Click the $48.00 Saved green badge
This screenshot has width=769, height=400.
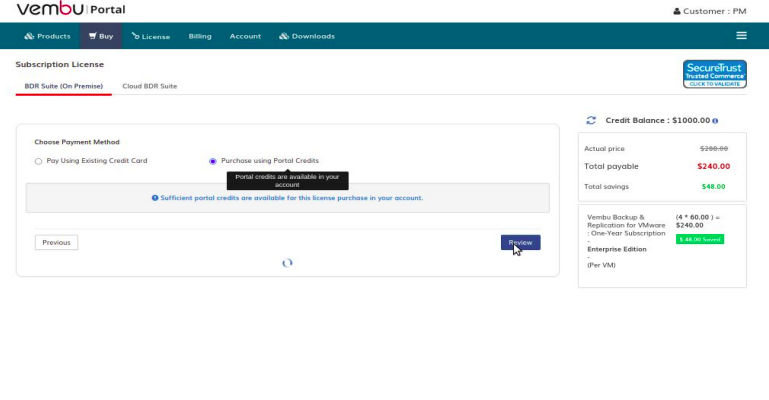(700, 239)
